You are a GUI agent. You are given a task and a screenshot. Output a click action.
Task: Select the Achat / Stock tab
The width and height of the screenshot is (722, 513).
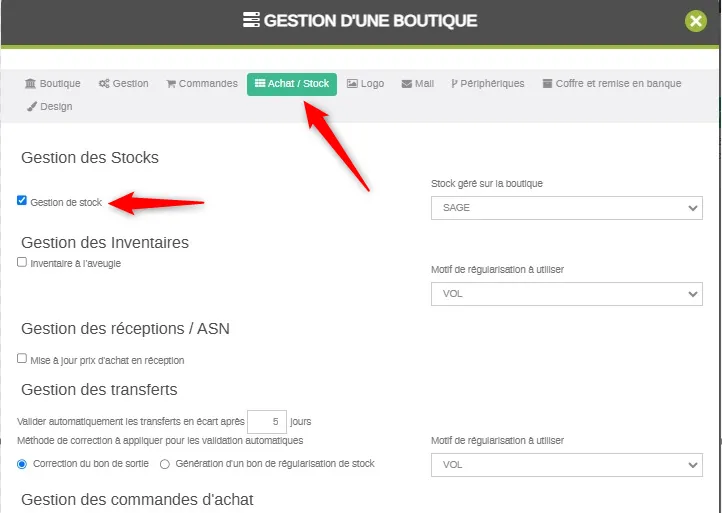pyautogui.click(x=292, y=84)
